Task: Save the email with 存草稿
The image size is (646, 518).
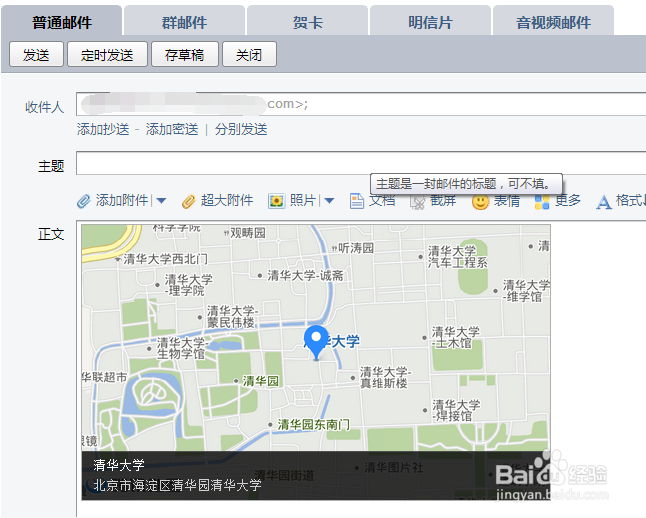Action: tap(185, 54)
